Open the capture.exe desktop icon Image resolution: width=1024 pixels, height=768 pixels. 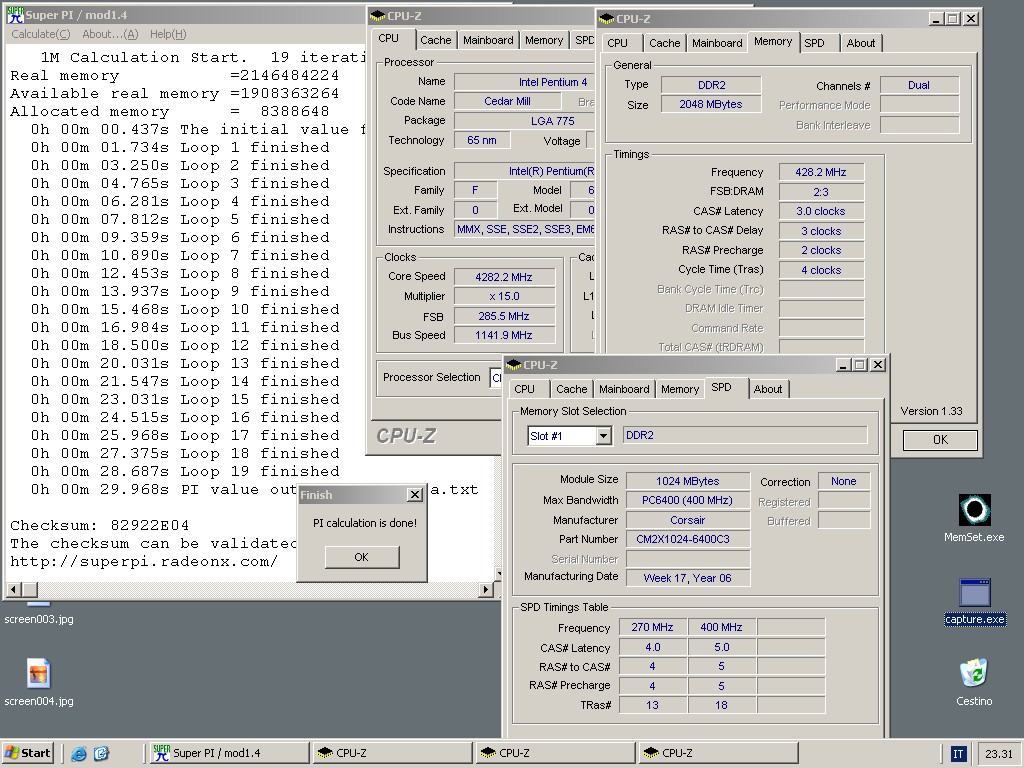click(x=974, y=594)
